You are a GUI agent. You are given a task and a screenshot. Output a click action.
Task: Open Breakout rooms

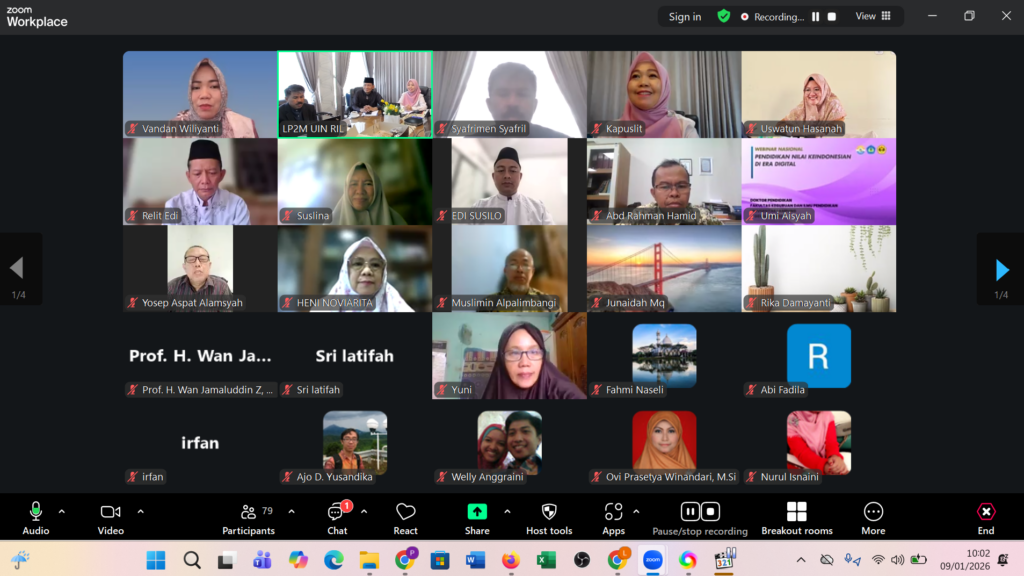[797, 519]
